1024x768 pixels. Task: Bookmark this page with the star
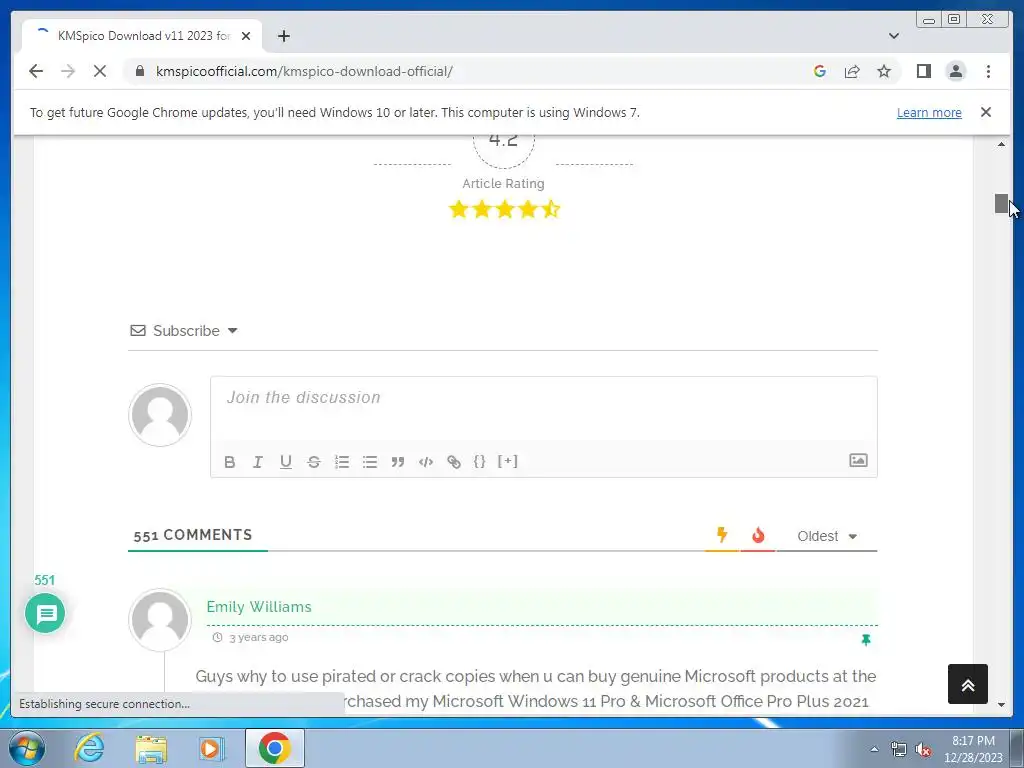(x=884, y=71)
